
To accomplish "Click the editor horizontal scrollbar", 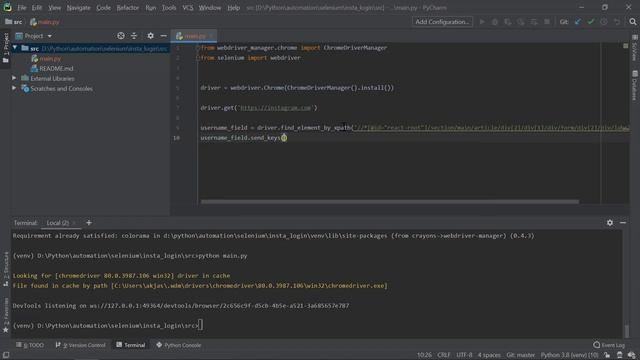I will [389, 202].
